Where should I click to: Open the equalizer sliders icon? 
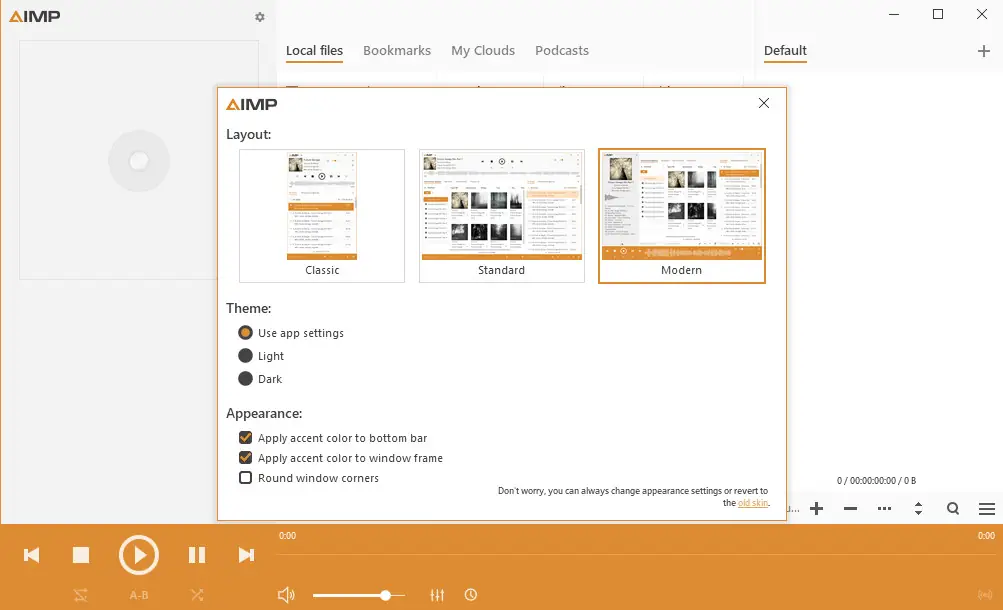[x=437, y=595]
